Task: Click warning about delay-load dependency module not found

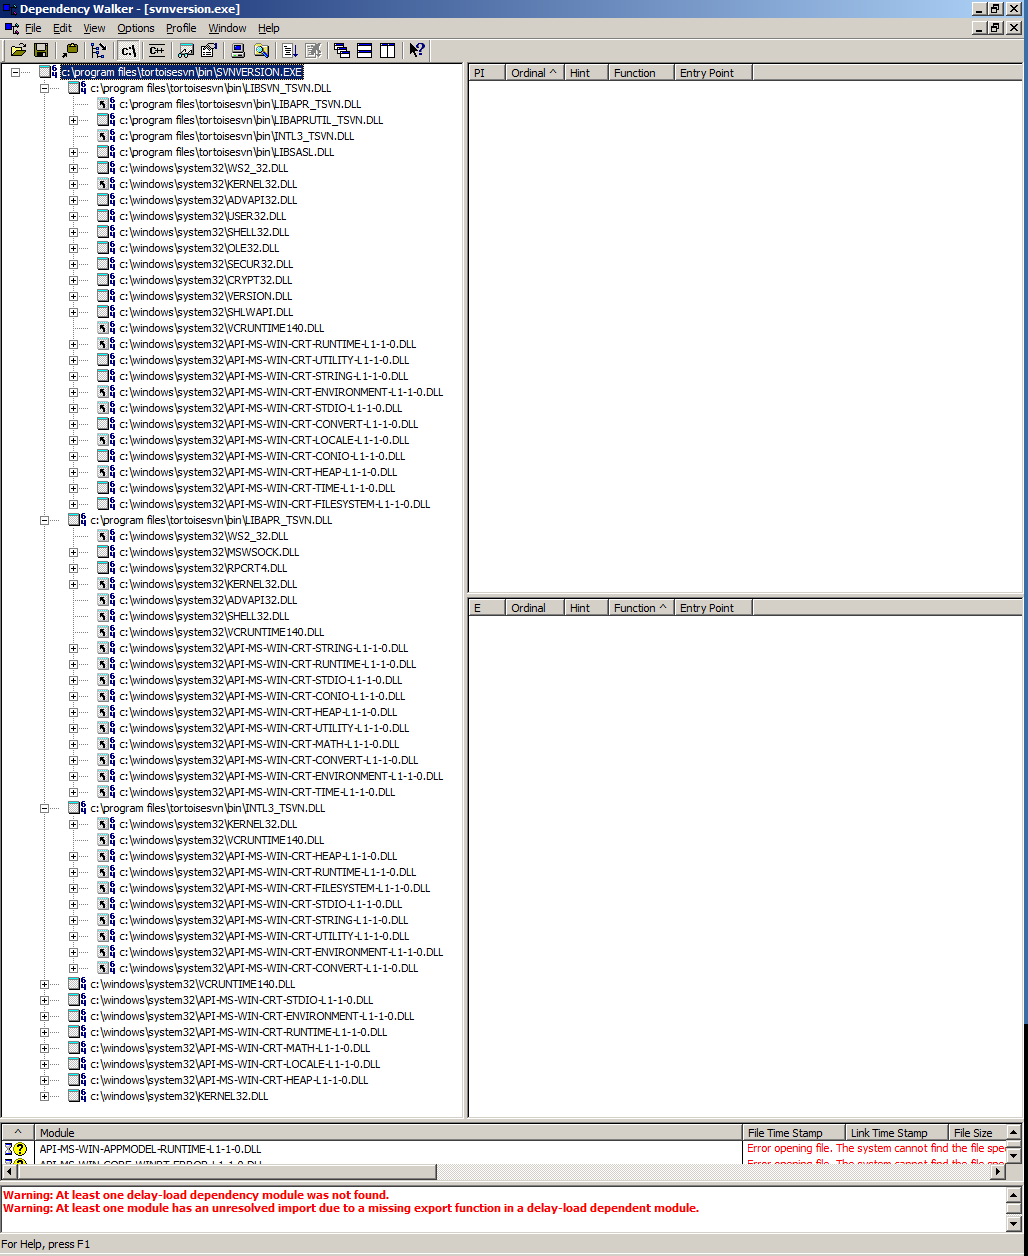Action: pos(196,1195)
